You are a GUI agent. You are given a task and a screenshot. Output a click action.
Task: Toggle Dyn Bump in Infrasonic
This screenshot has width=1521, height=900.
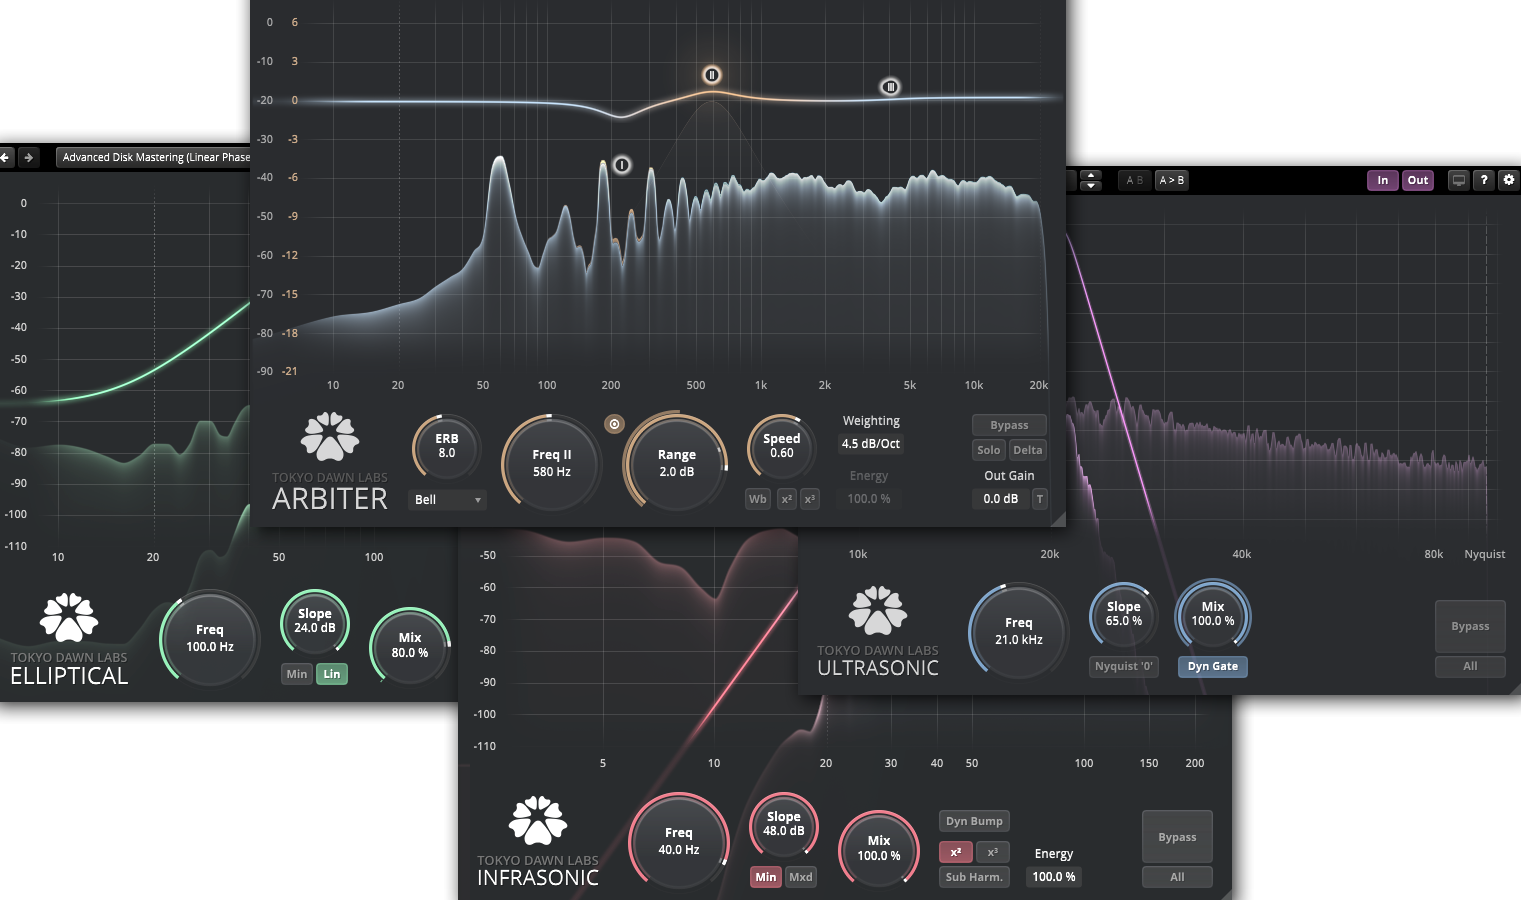[x=974, y=821]
